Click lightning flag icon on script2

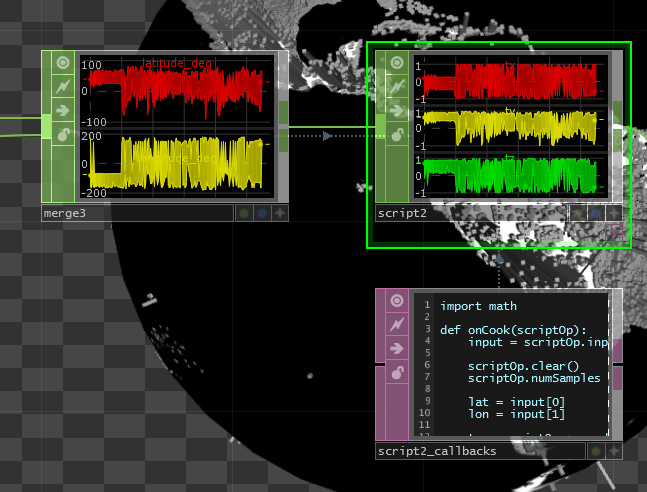(397, 87)
